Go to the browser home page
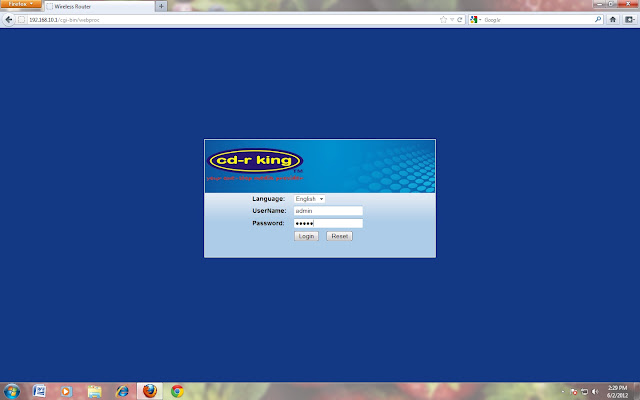This screenshot has width=640, height=400. point(613,20)
